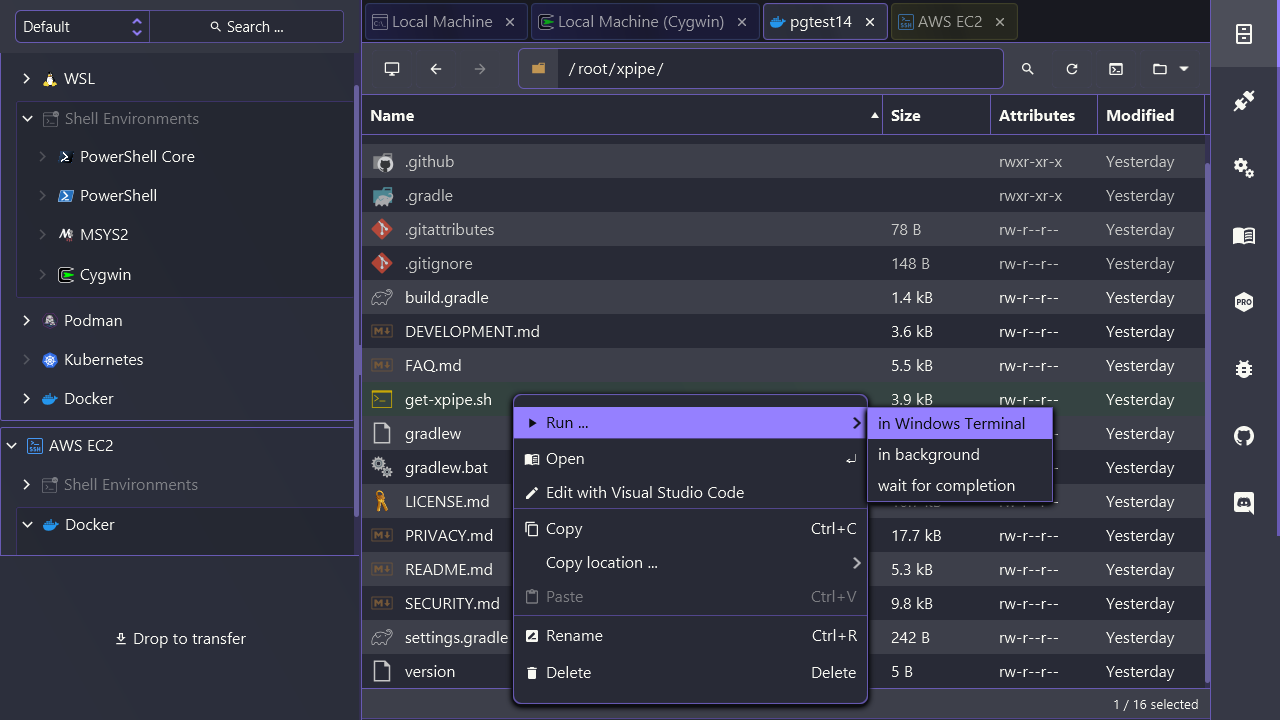
Task: Open the PRO license icon
Action: [x=1244, y=302]
